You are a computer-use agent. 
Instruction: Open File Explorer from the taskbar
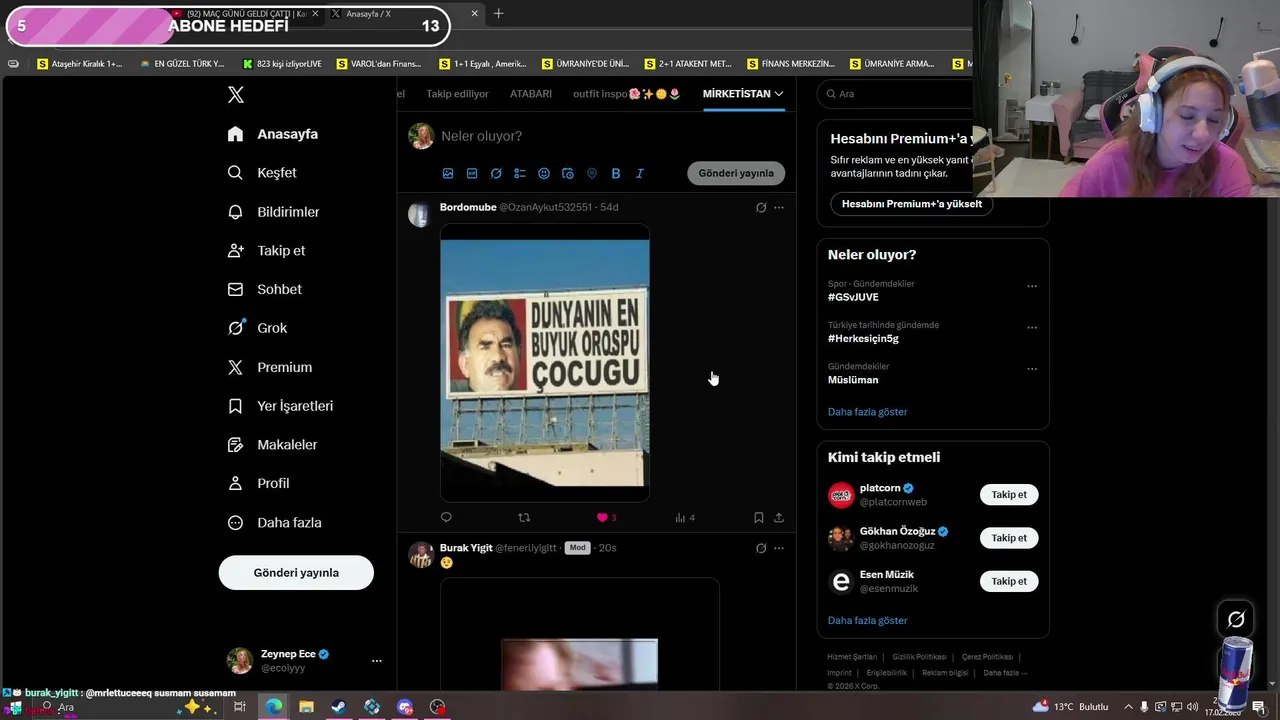coord(306,707)
